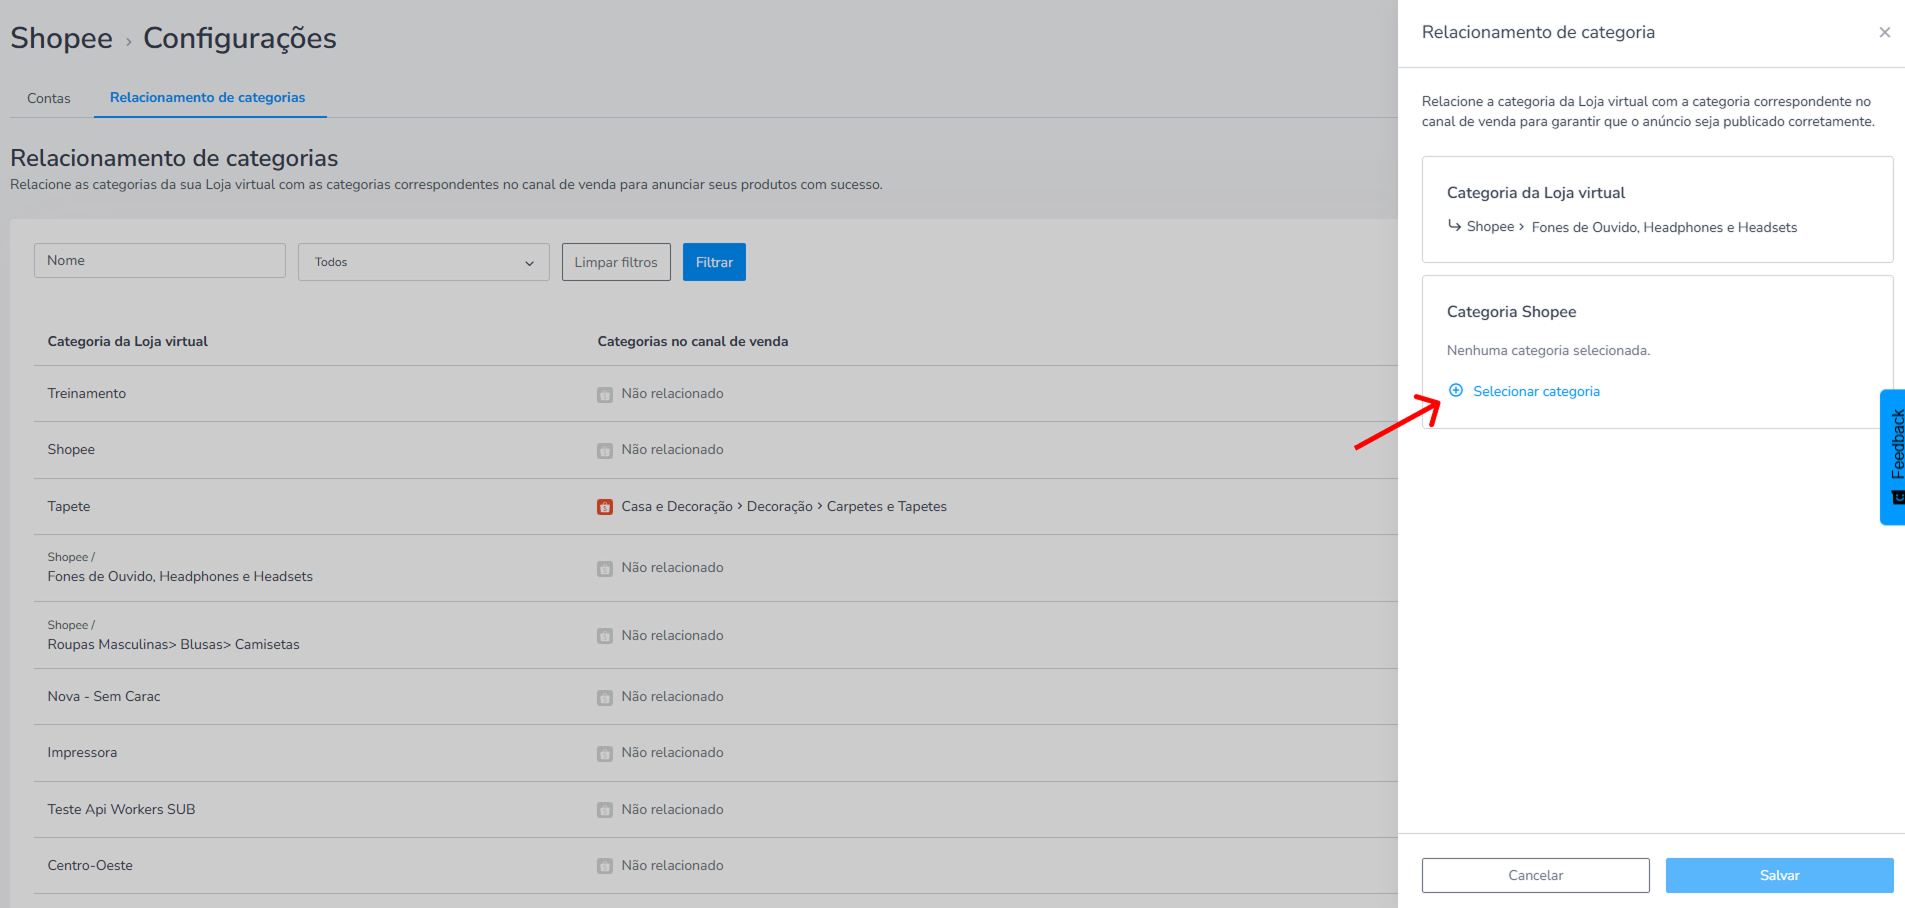Open the Feedback side tab

pos(1893,456)
